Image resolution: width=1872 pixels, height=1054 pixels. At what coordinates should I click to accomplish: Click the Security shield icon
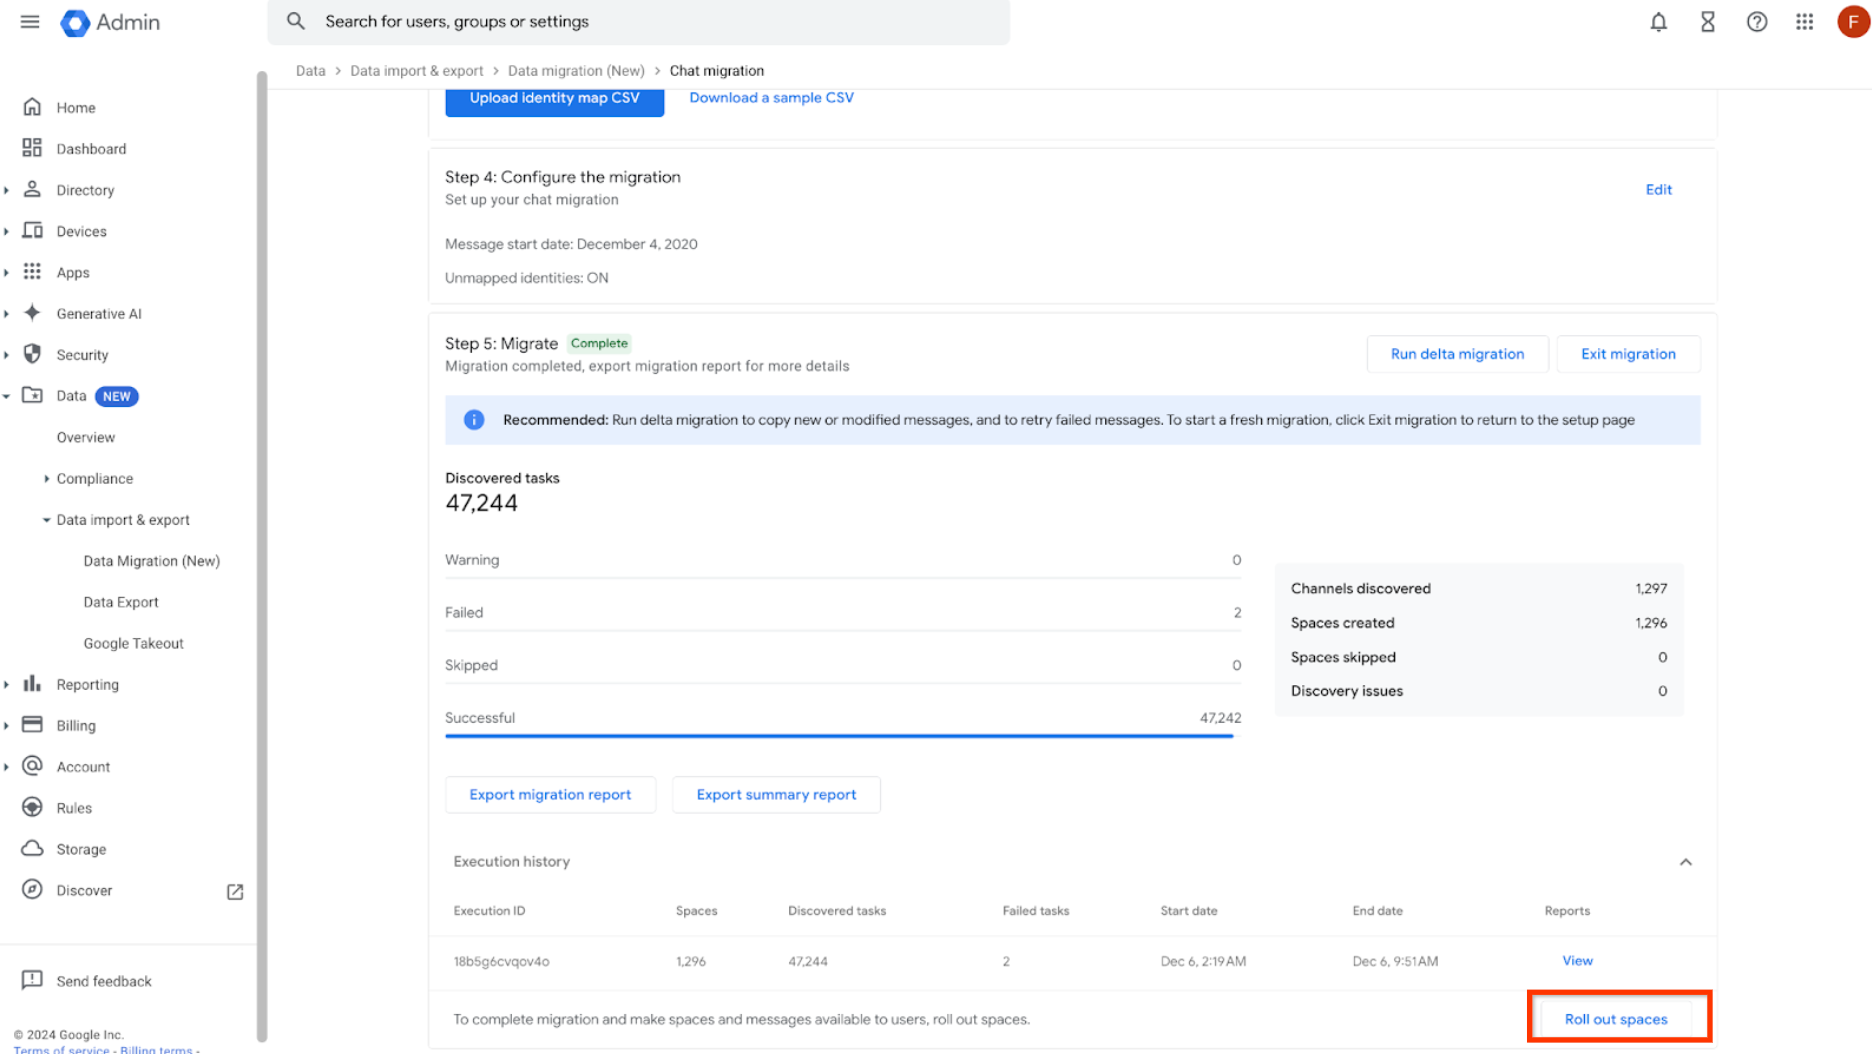[33, 354]
